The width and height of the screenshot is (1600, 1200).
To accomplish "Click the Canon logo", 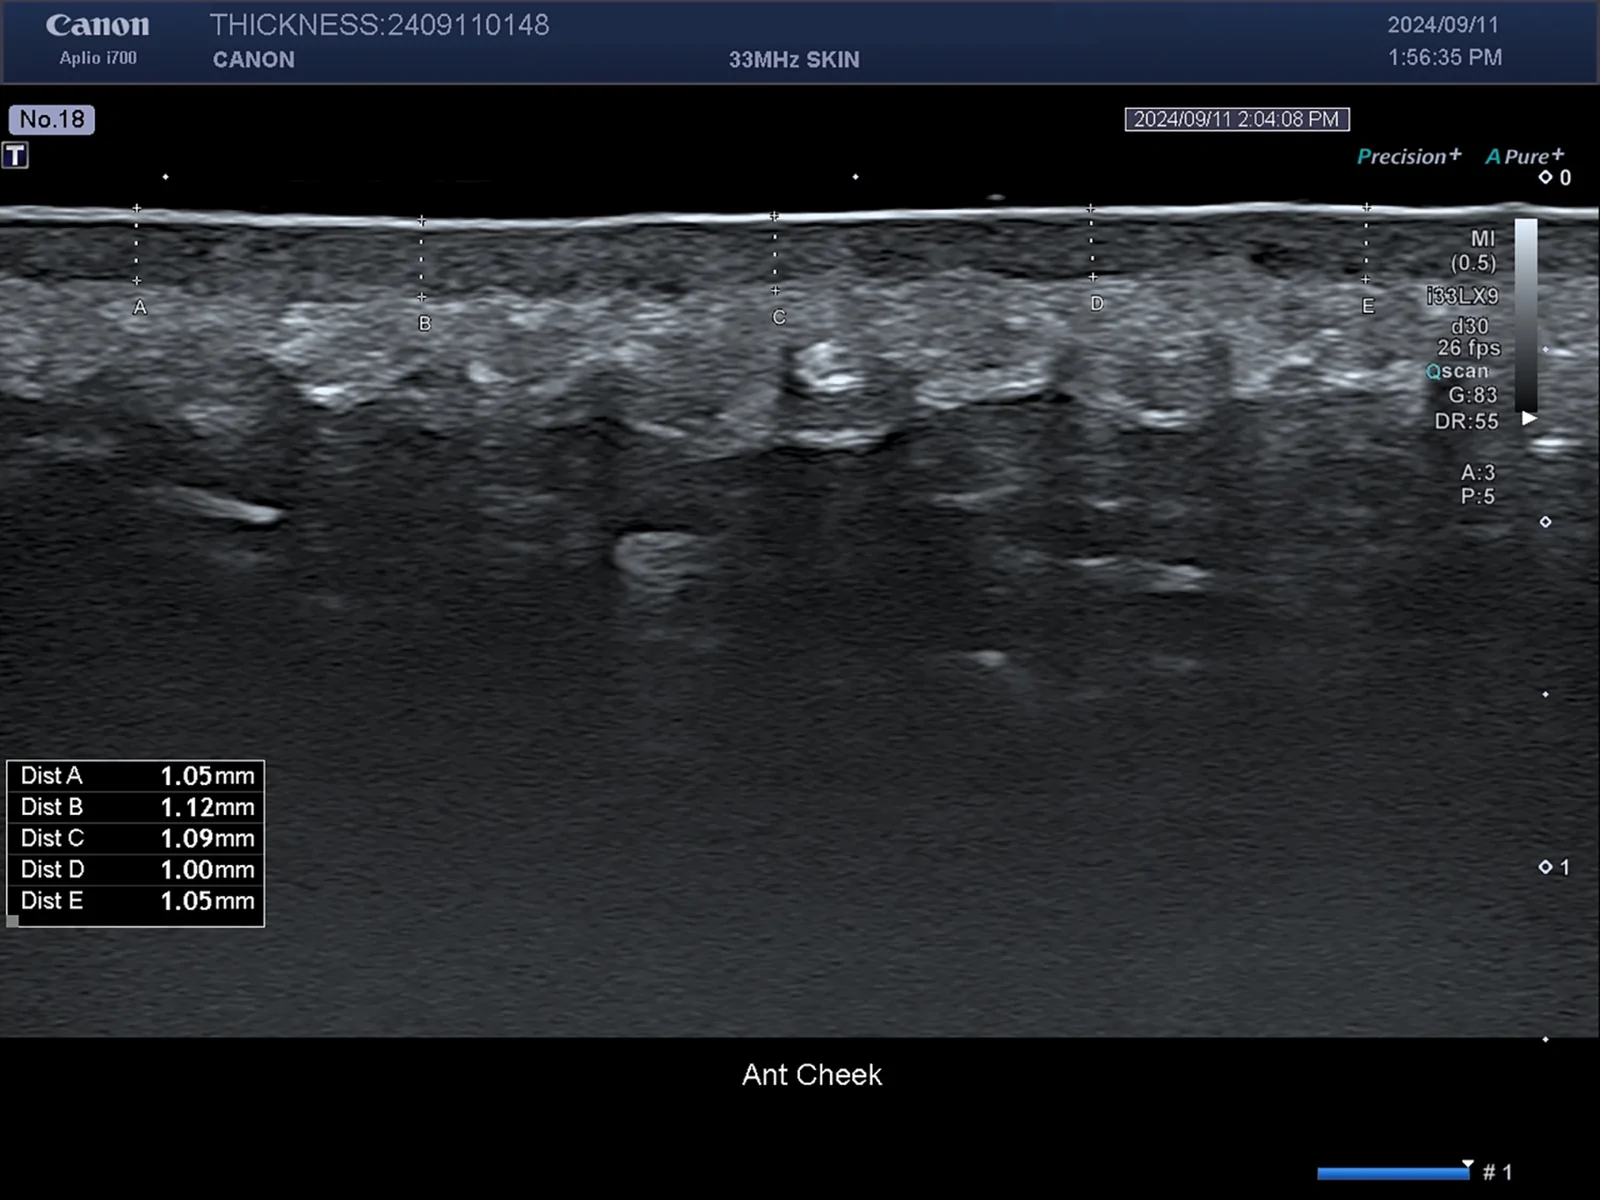I will tap(97, 25).
